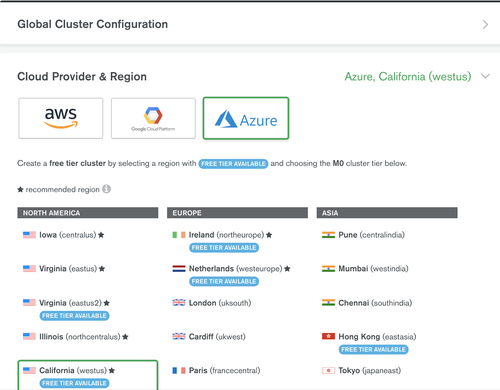Click the Global Cluster Configuration heading

point(93,24)
